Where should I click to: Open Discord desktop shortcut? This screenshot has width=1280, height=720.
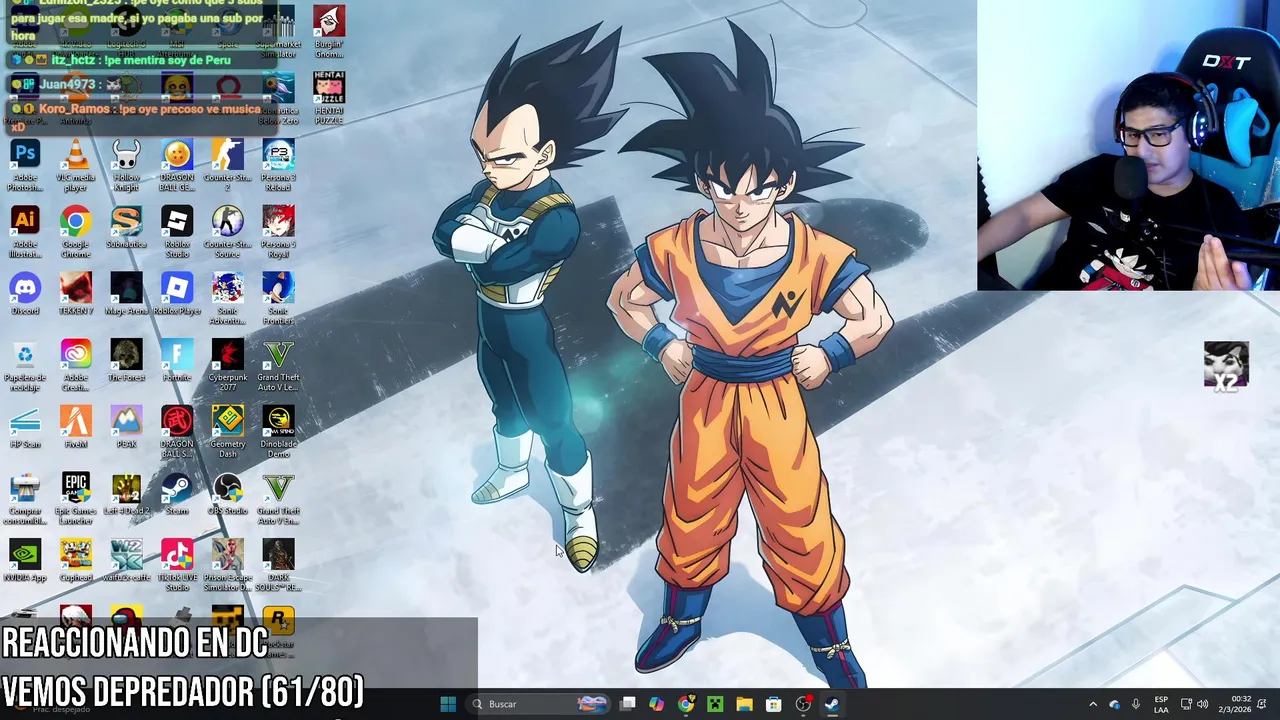click(x=25, y=294)
